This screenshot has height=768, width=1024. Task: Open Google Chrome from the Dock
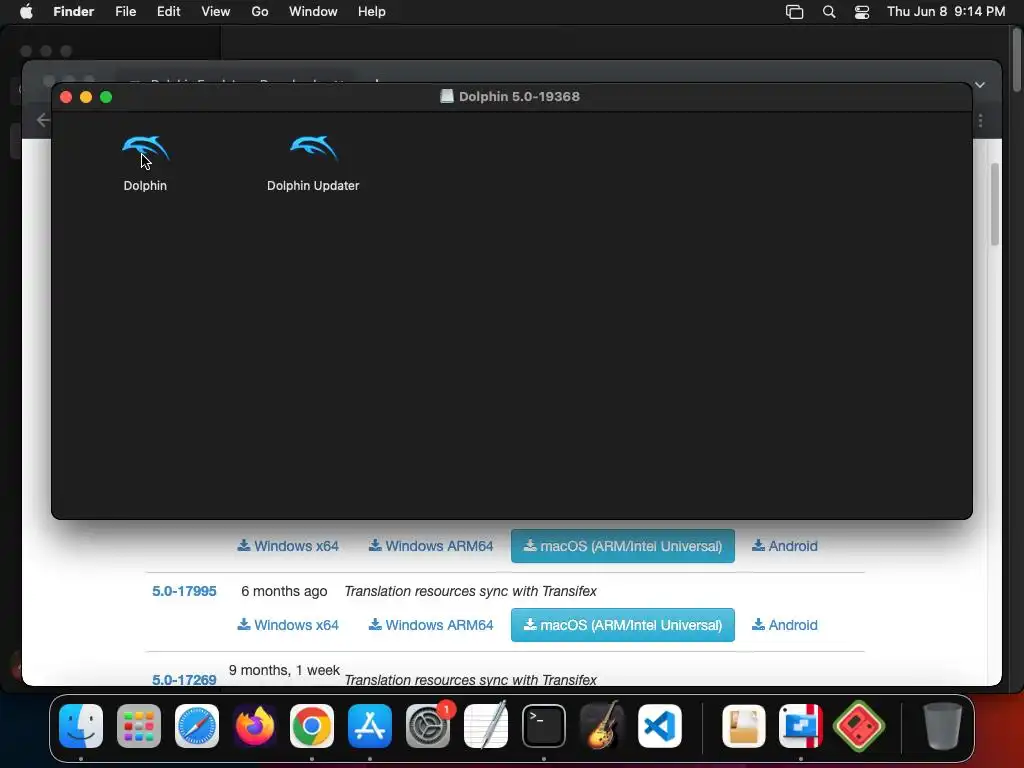(312, 726)
